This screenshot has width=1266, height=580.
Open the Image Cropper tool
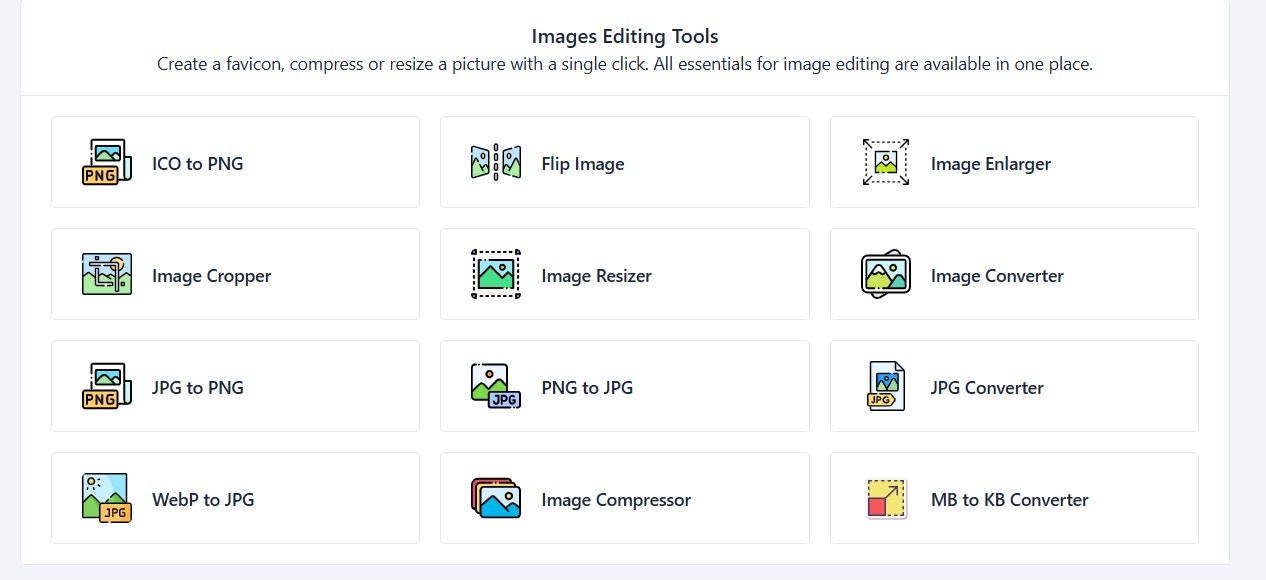235,274
